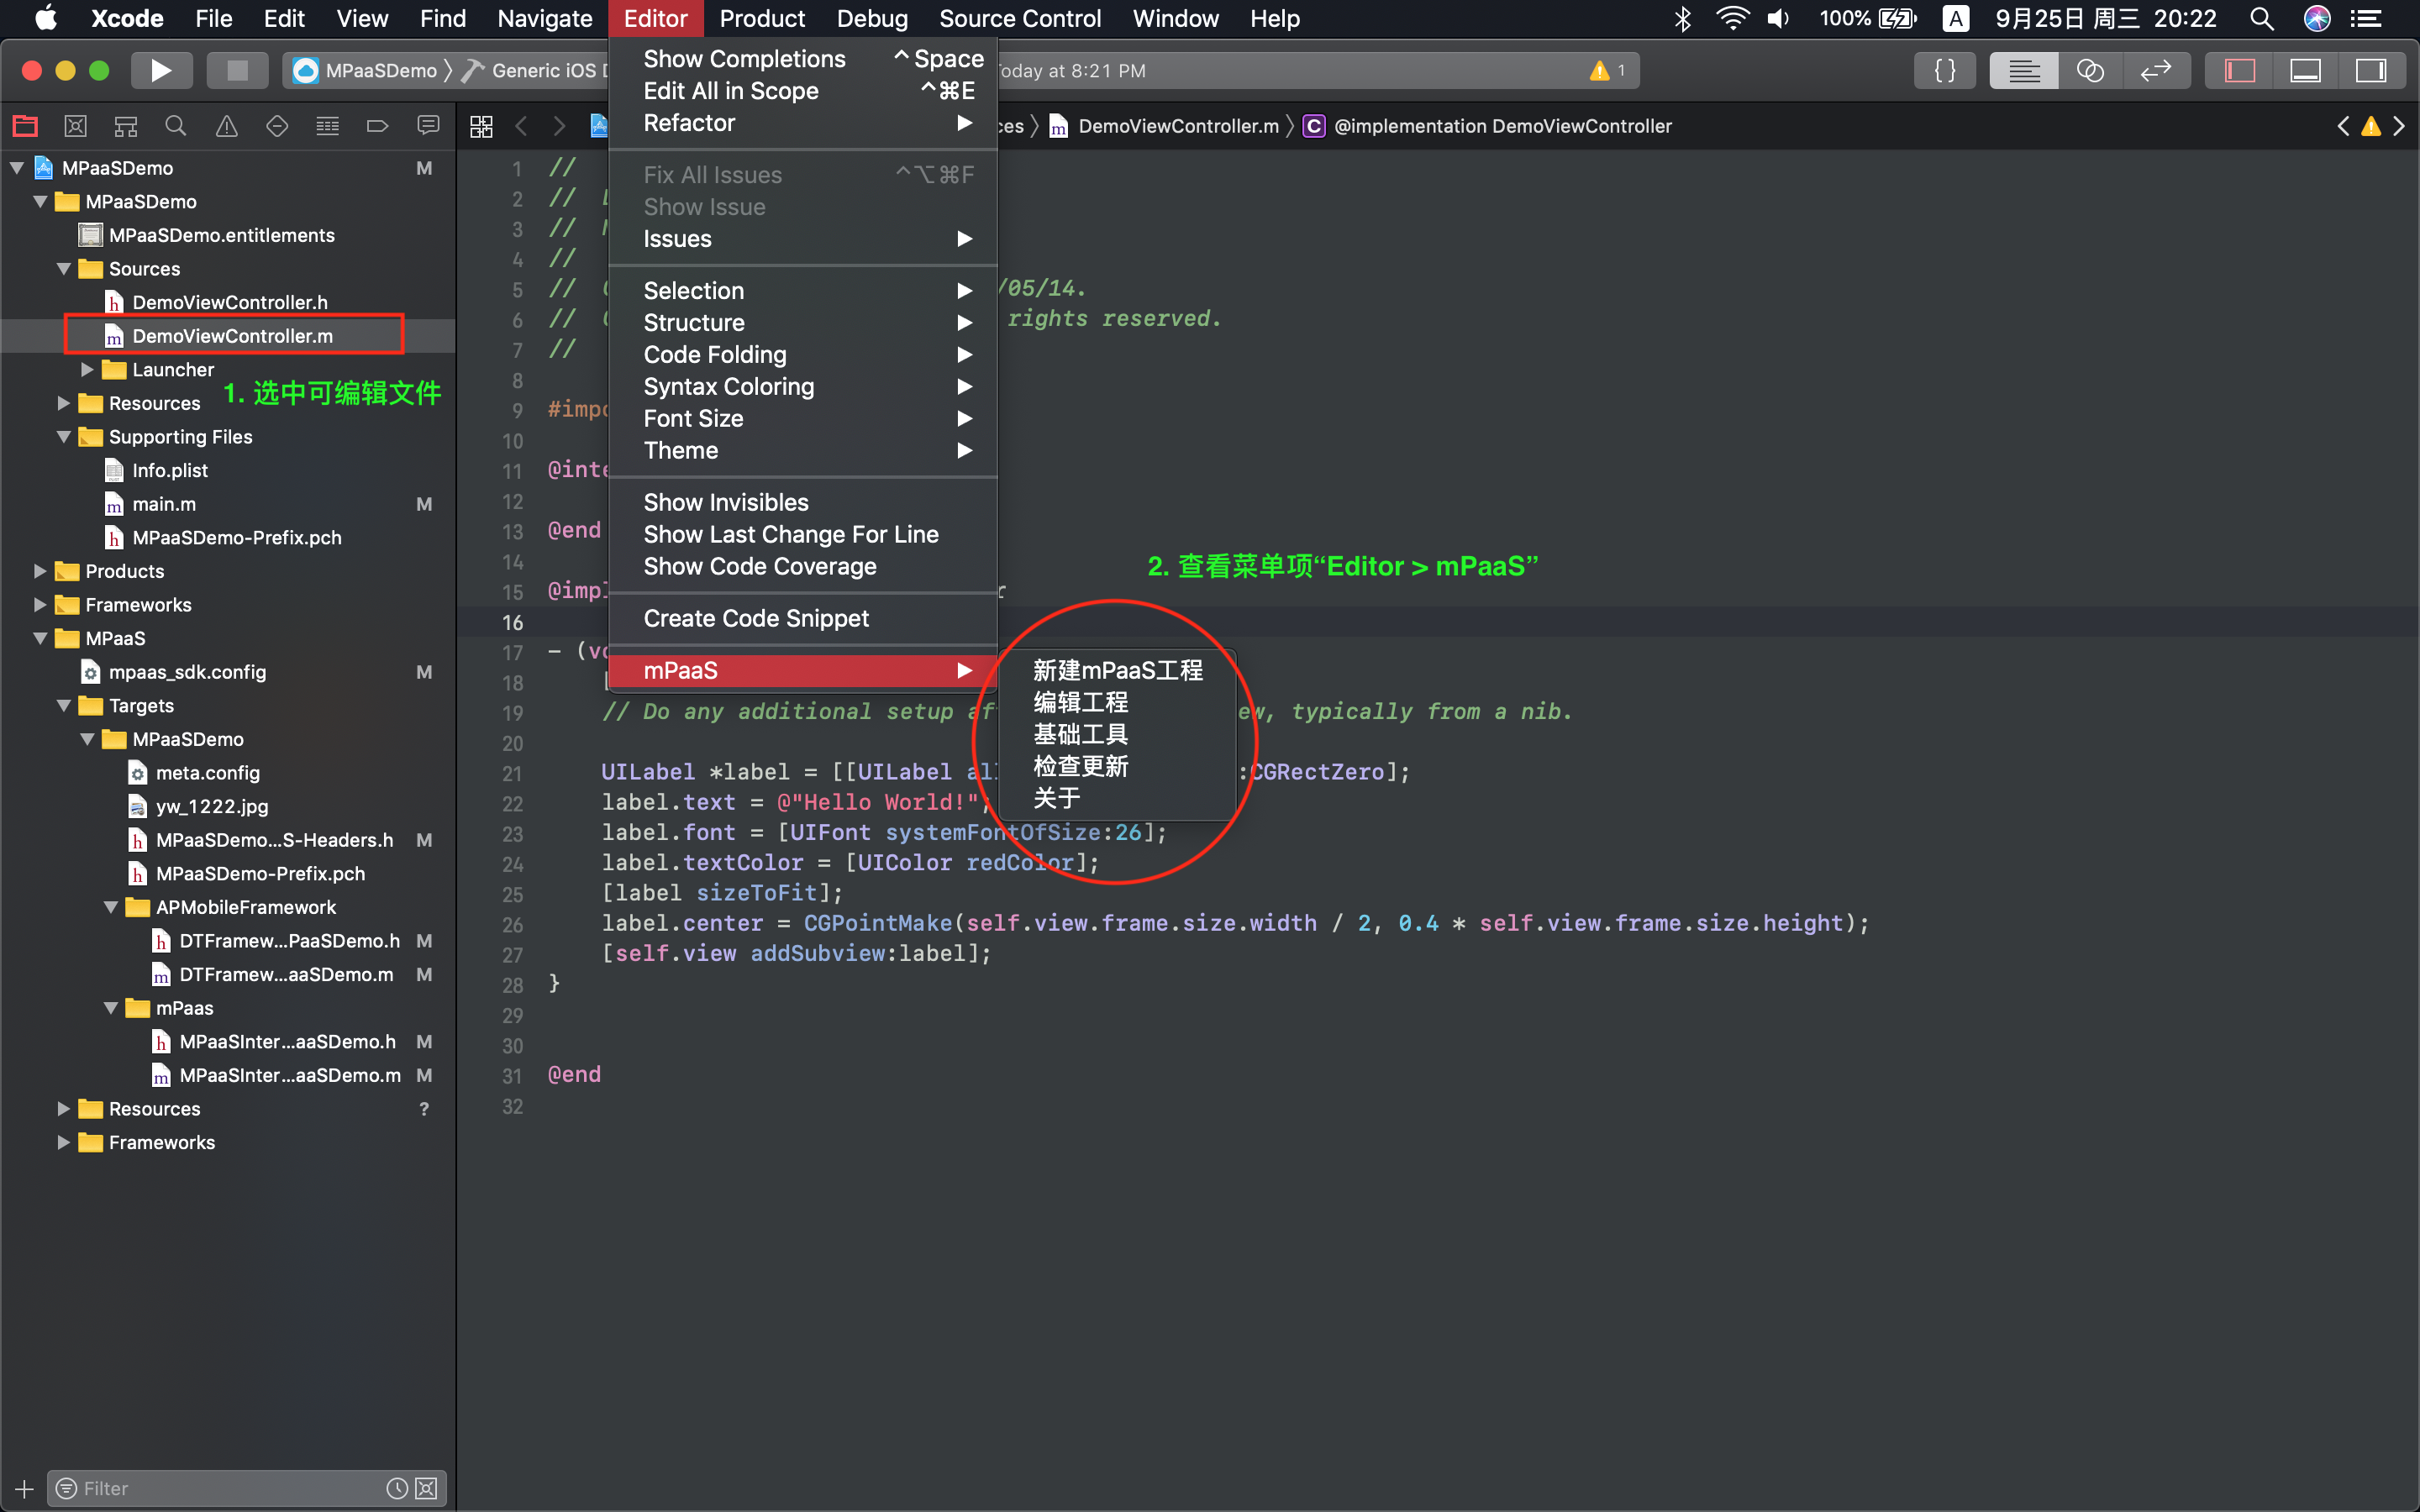Select mpaas_sdk.config file
The height and width of the screenshot is (1512, 2420).
[x=186, y=672]
